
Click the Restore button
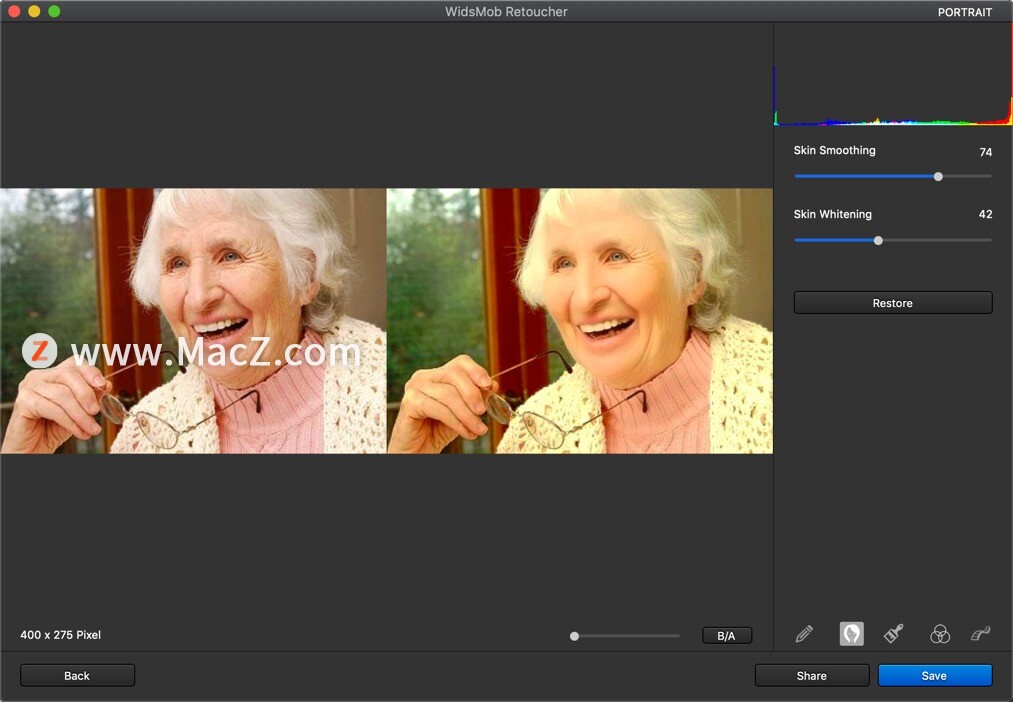pyautogui.click(x=893, y=303)
